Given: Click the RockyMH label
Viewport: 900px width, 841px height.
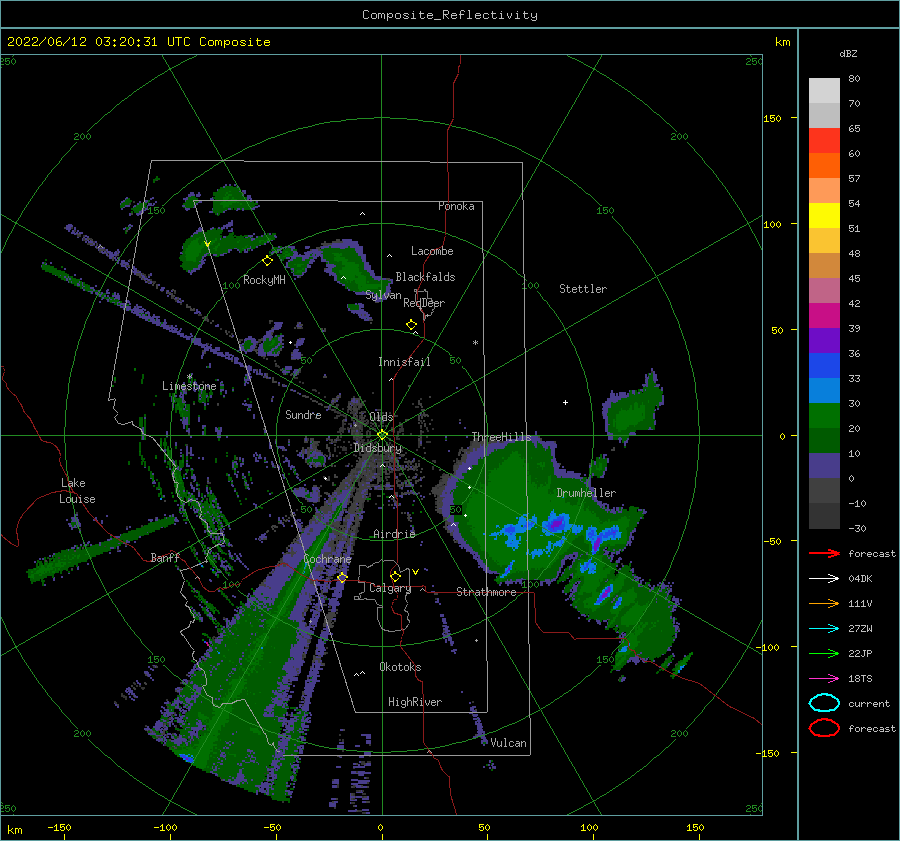Looking at the screenshot, I should point(264,280).
